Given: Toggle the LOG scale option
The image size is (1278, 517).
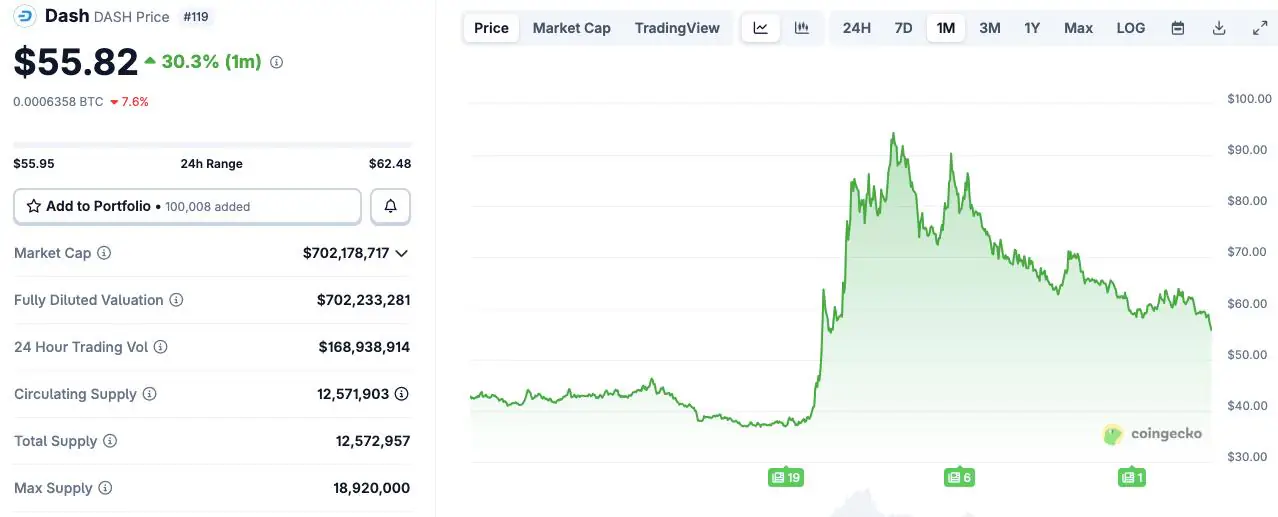Looking at the screenshot, I should click(x=1131, y=28).
